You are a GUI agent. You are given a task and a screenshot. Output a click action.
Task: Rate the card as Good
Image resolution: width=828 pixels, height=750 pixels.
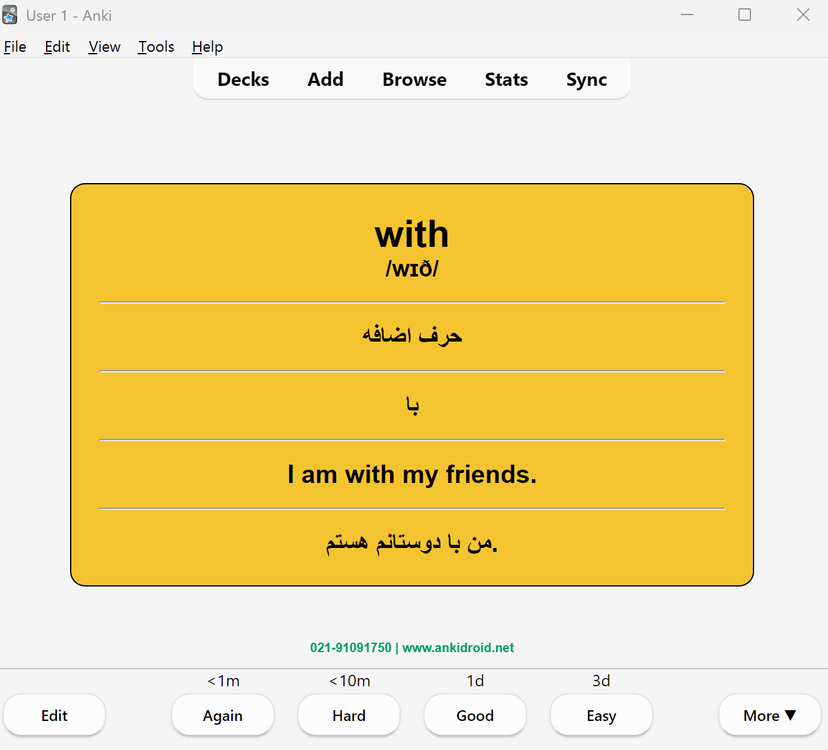pos(475,715)
